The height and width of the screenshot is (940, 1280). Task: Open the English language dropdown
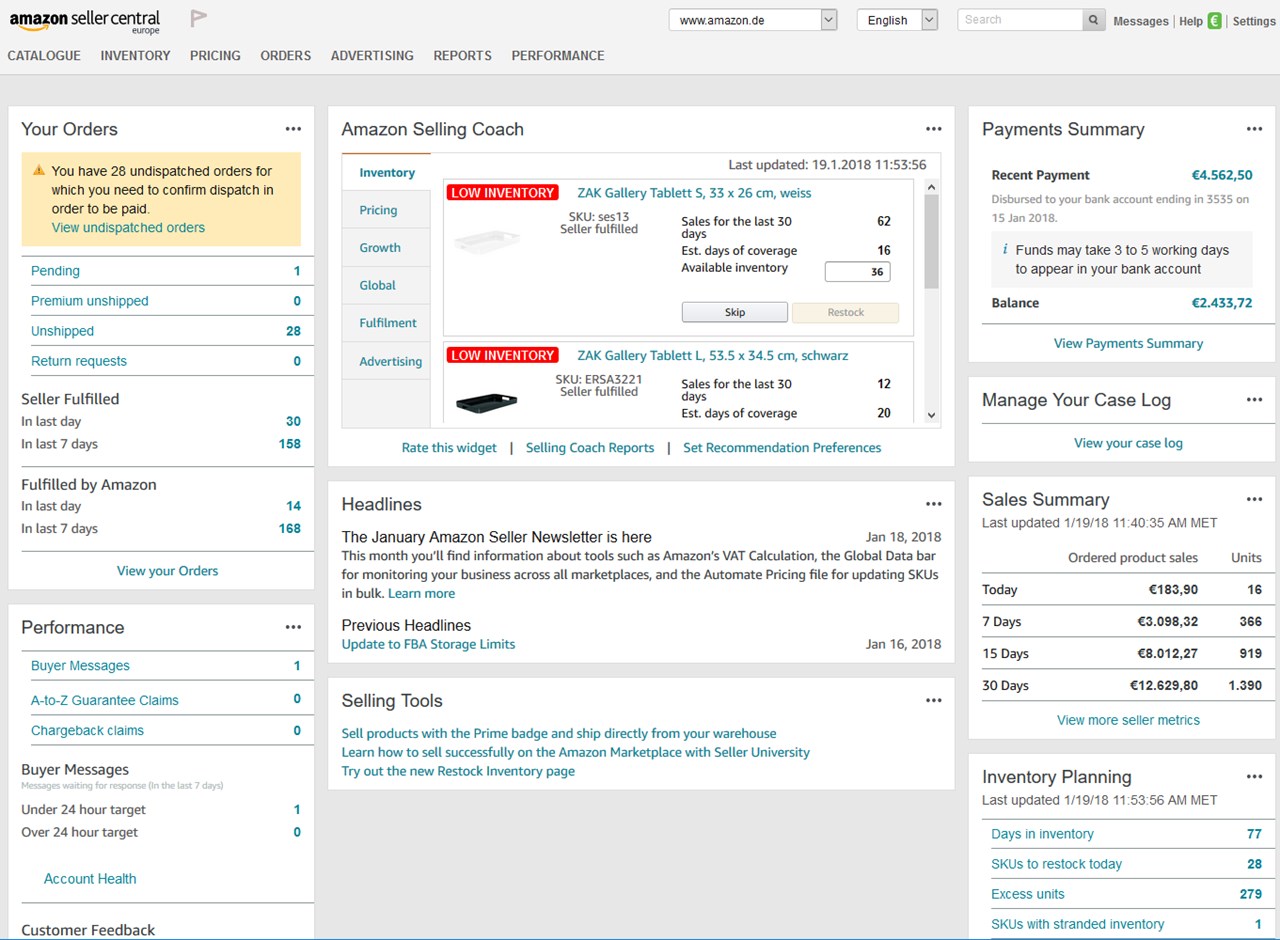[x=897, y=20]
